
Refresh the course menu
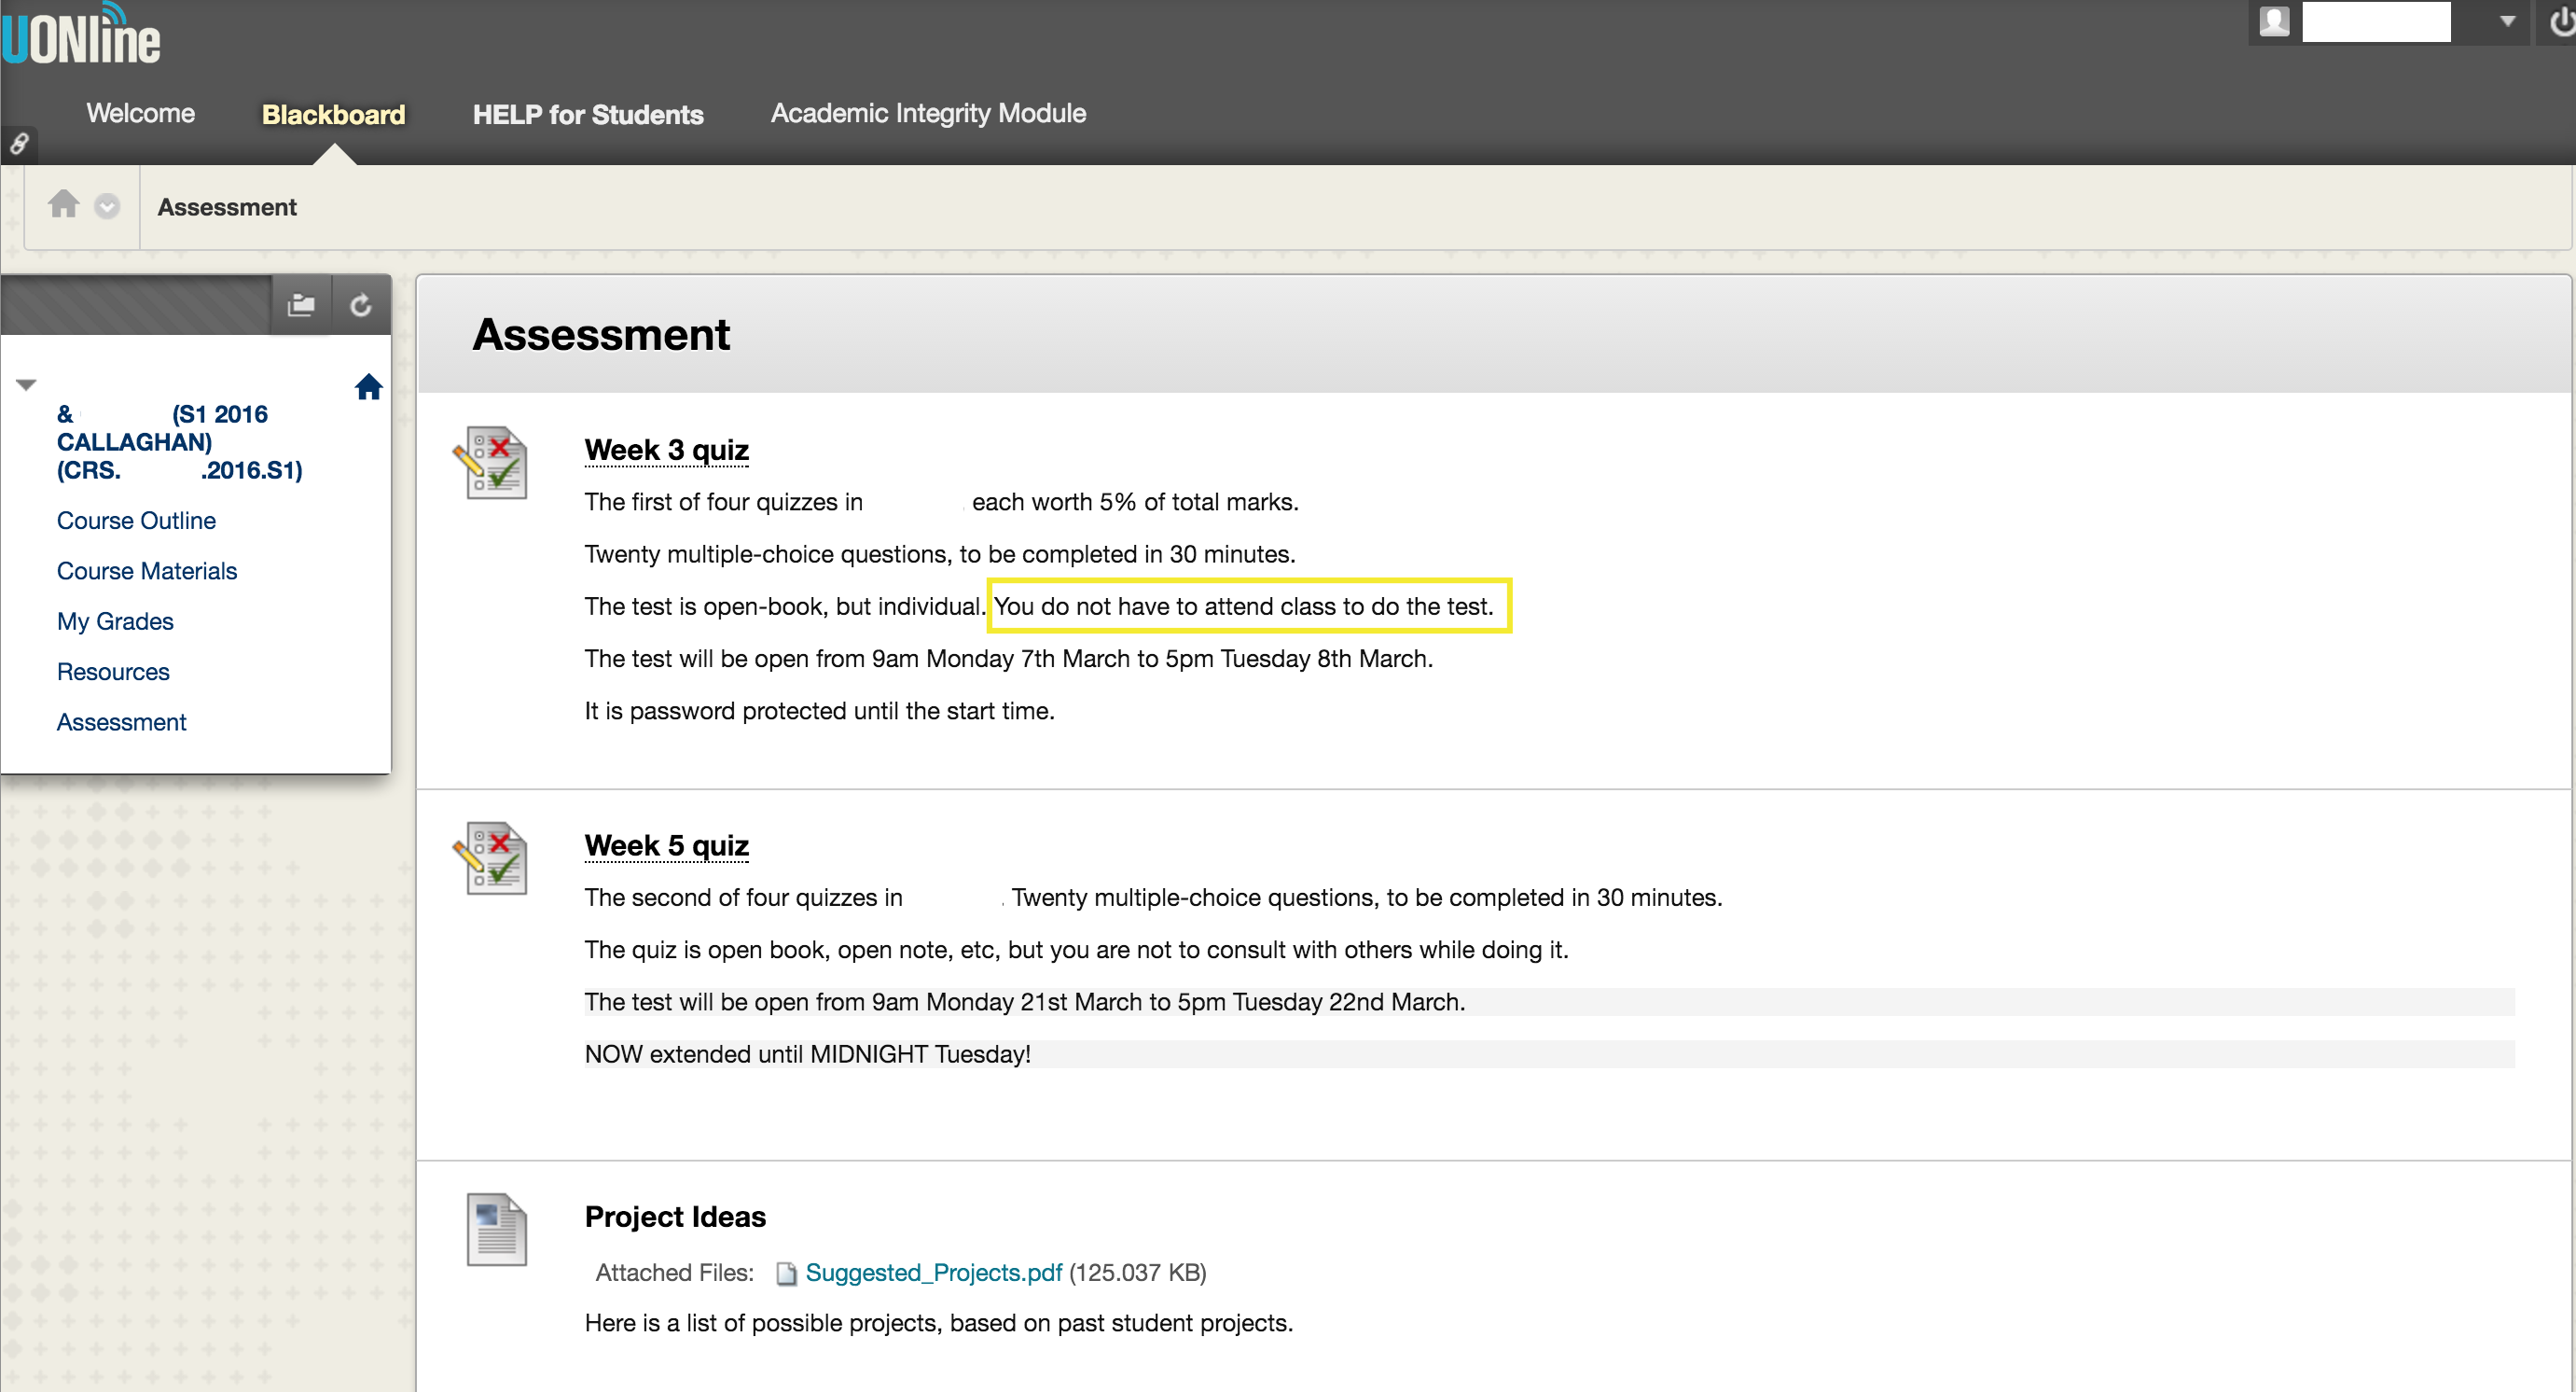click(361, 305)
